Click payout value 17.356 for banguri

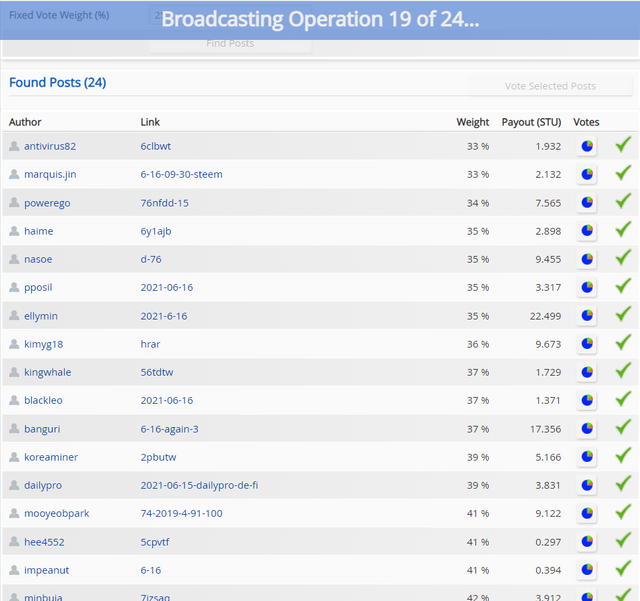[x=545, y=429]
